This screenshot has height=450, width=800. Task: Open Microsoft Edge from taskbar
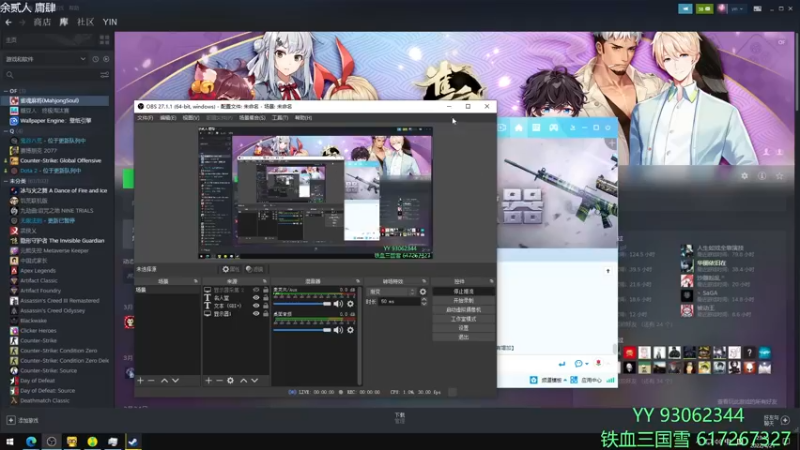[31, 441]
